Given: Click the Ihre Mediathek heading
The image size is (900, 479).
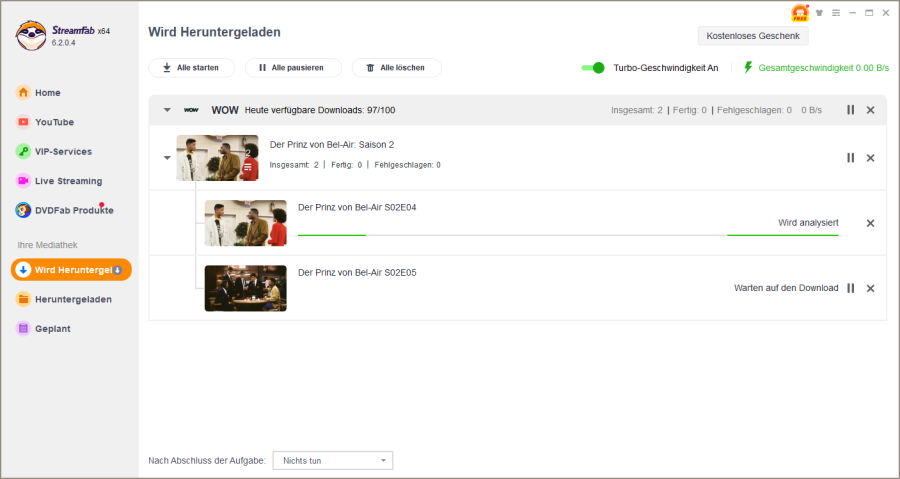Looking at the screenshot, I should coord(48,245).
